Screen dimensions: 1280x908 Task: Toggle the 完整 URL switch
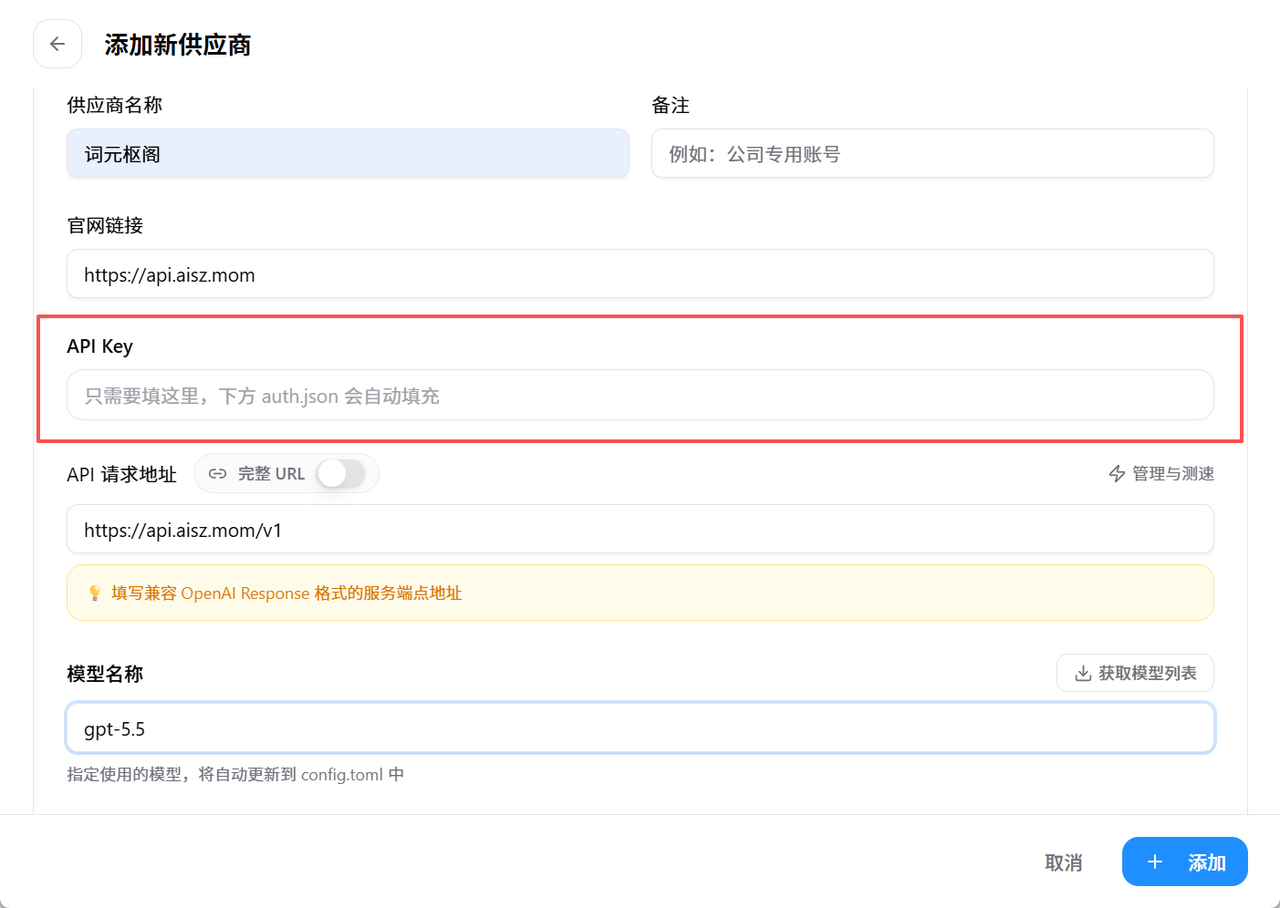pyautogui.click(x=341, y=474)
